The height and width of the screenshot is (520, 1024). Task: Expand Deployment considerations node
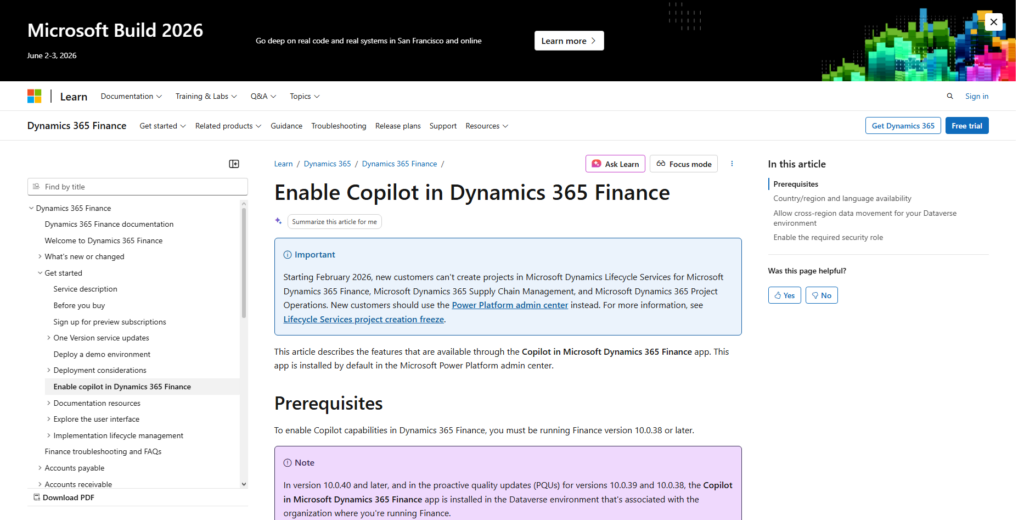pos(48,370)
